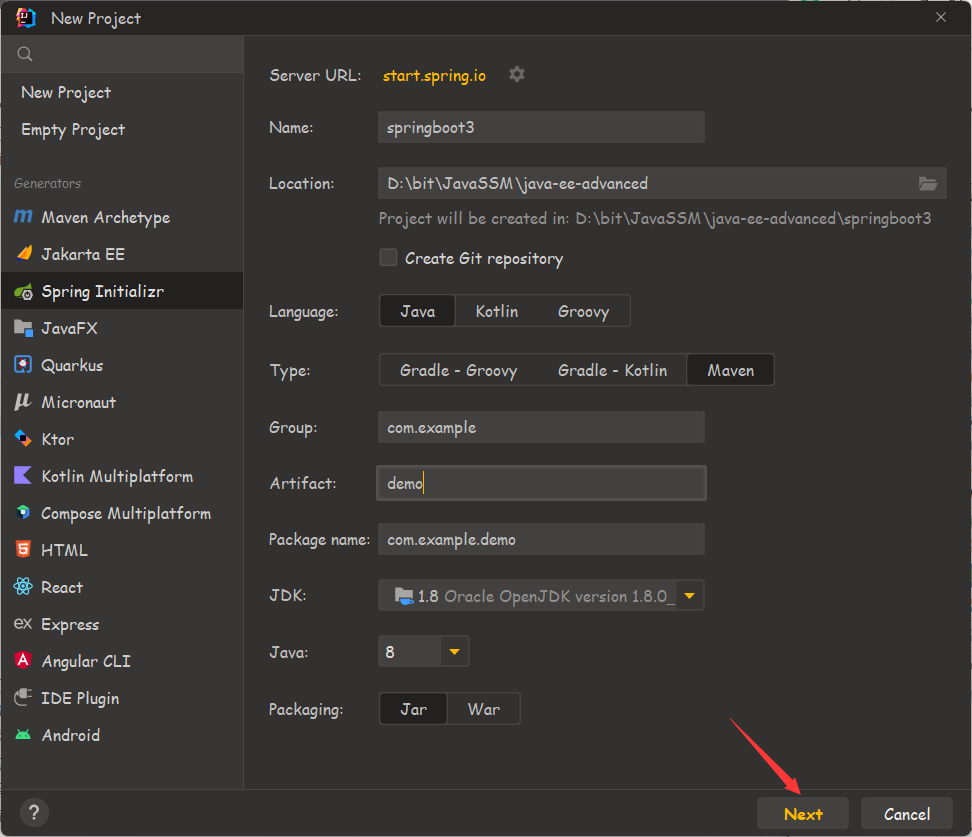Click the Maven Archetype generator icon

click(23, 216)
